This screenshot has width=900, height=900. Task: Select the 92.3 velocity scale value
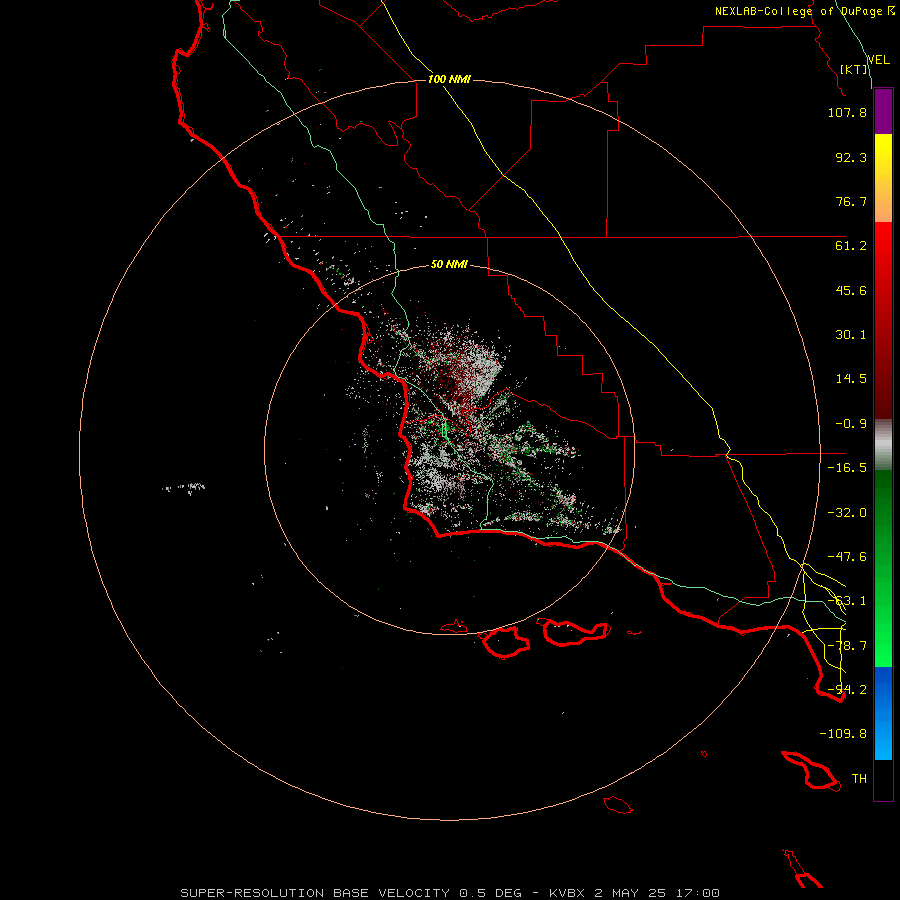851,157
